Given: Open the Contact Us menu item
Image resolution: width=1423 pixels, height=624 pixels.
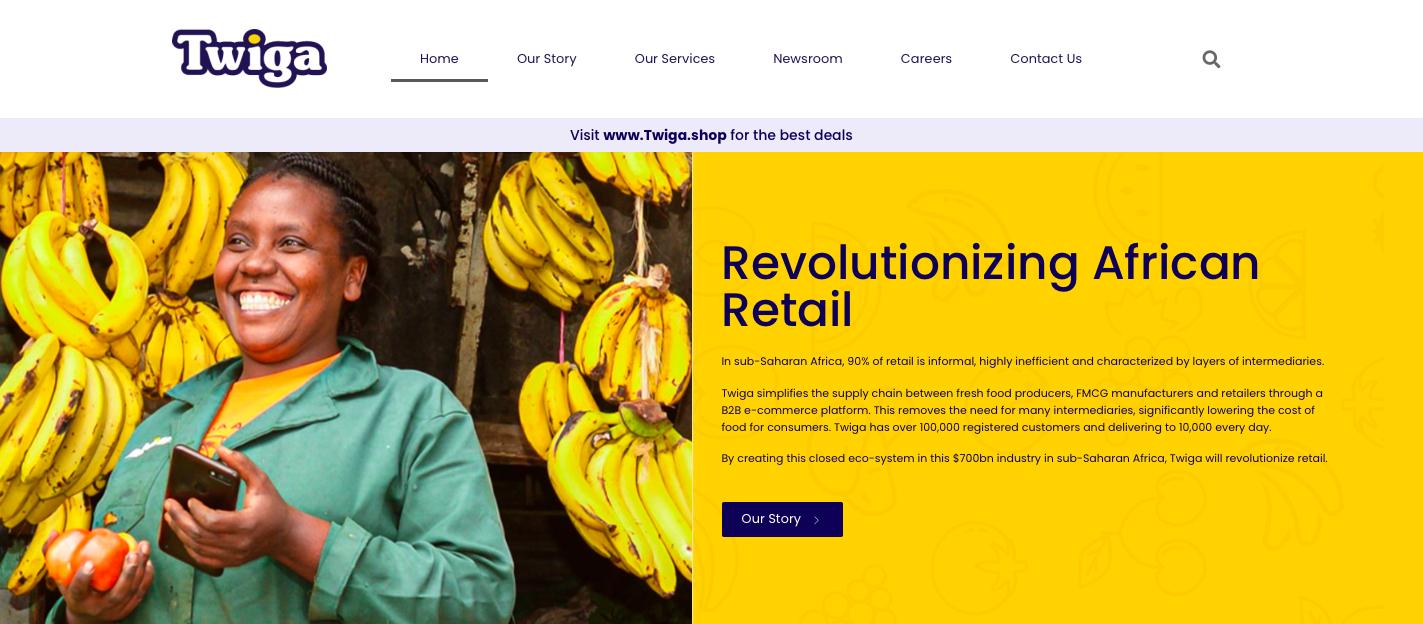Looking at the screenshot, I should coord(1045,59).
